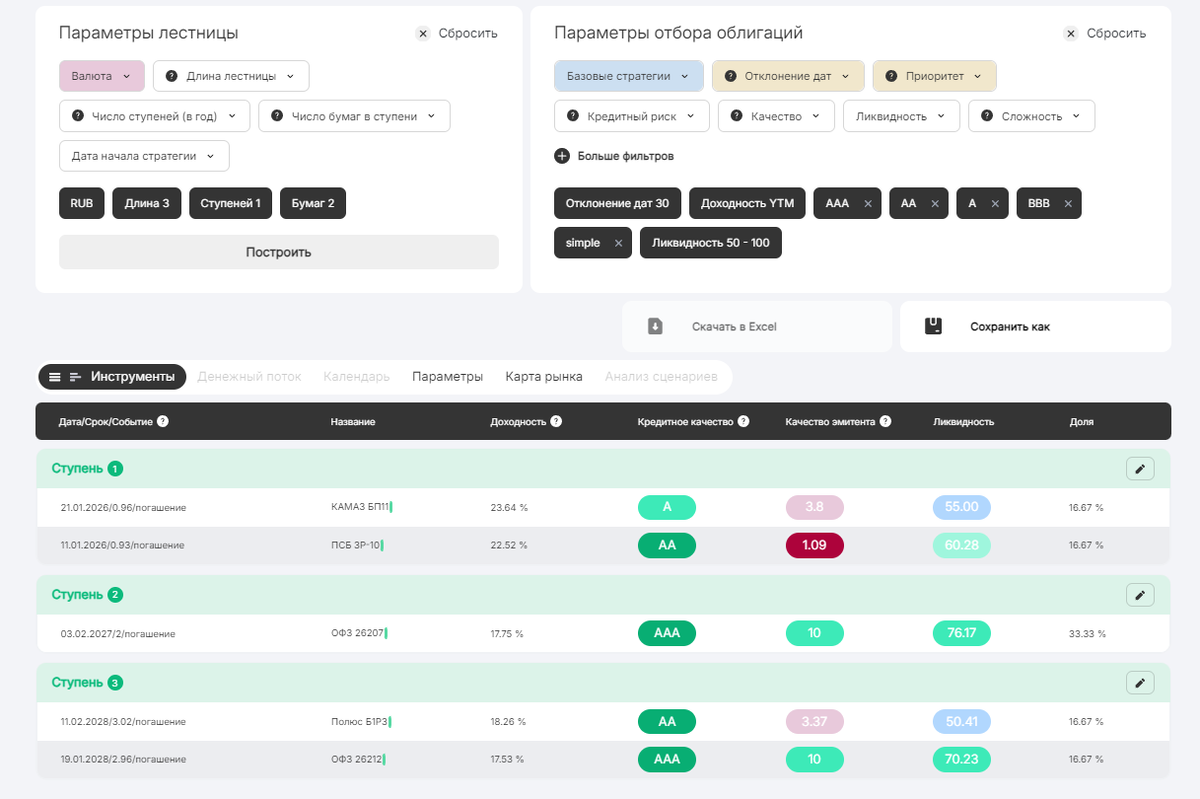Click the help icon next to Кредитное качество header

[744, 421]
